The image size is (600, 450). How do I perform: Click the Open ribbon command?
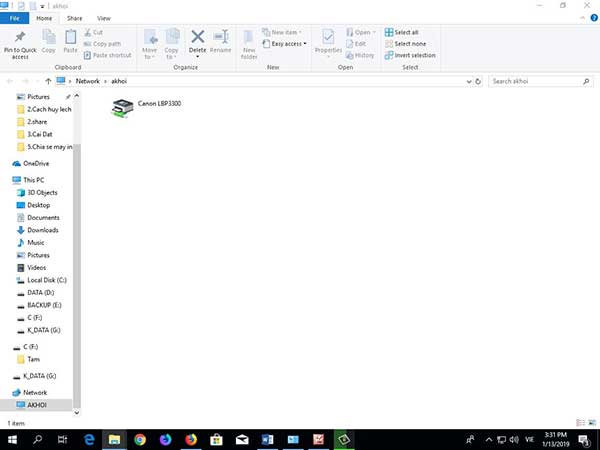(361, 32)
